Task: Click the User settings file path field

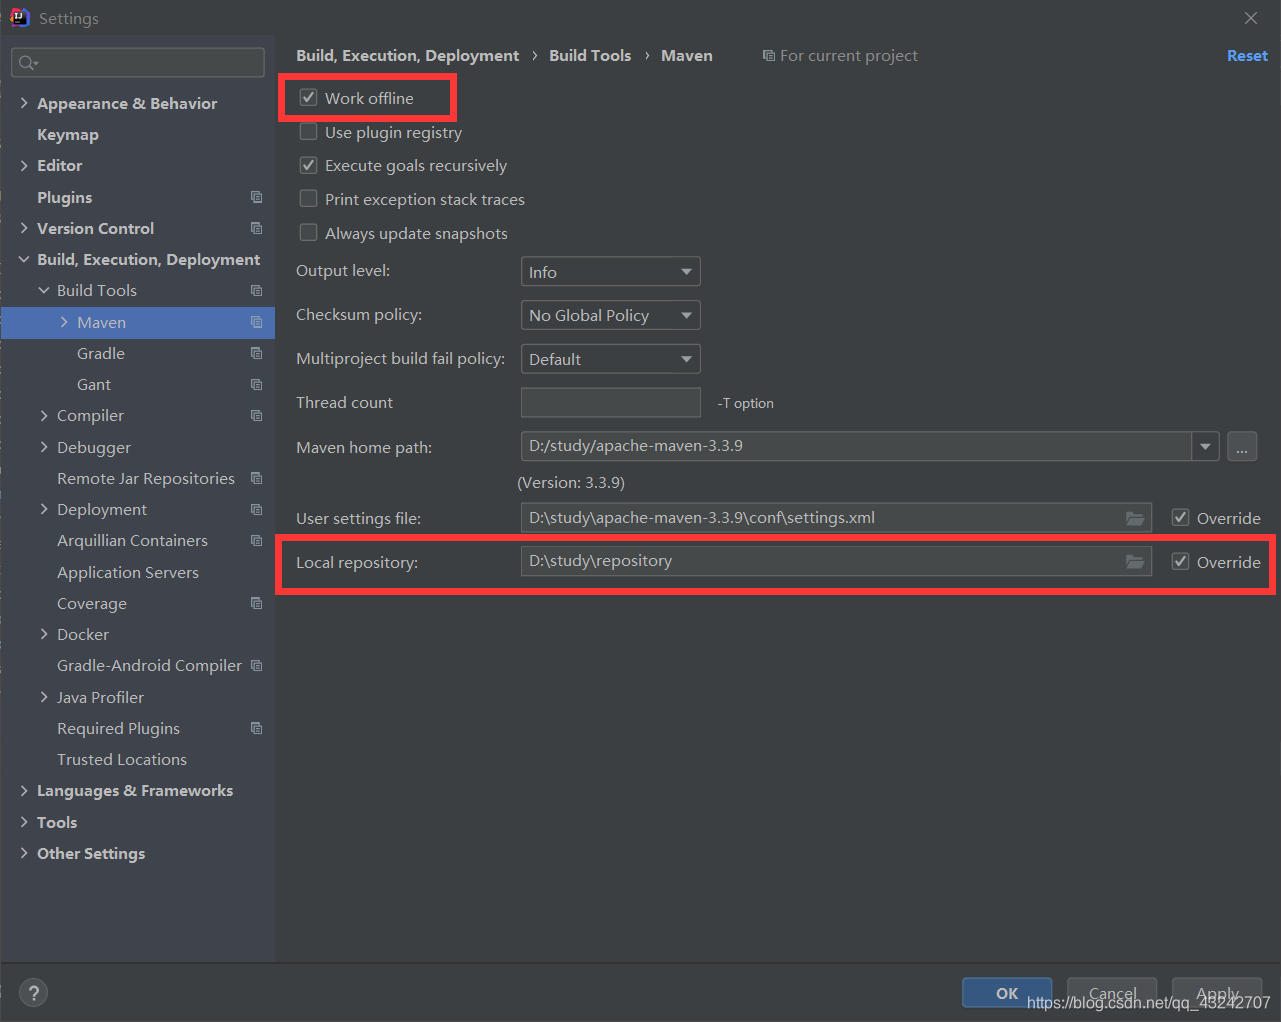Action: pyautogui.click(x=836, y=518)
